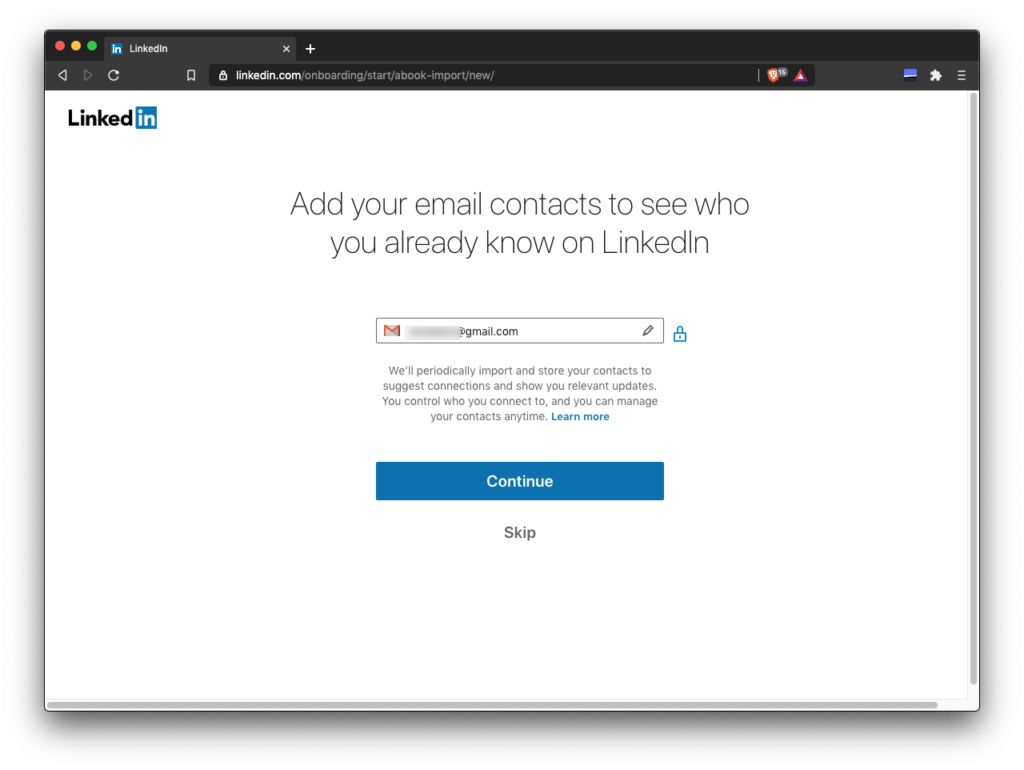Screen dimensions: 1024x770
Task: Click the blue padlock icon beside email field
Action: click(x=680, y=334)
